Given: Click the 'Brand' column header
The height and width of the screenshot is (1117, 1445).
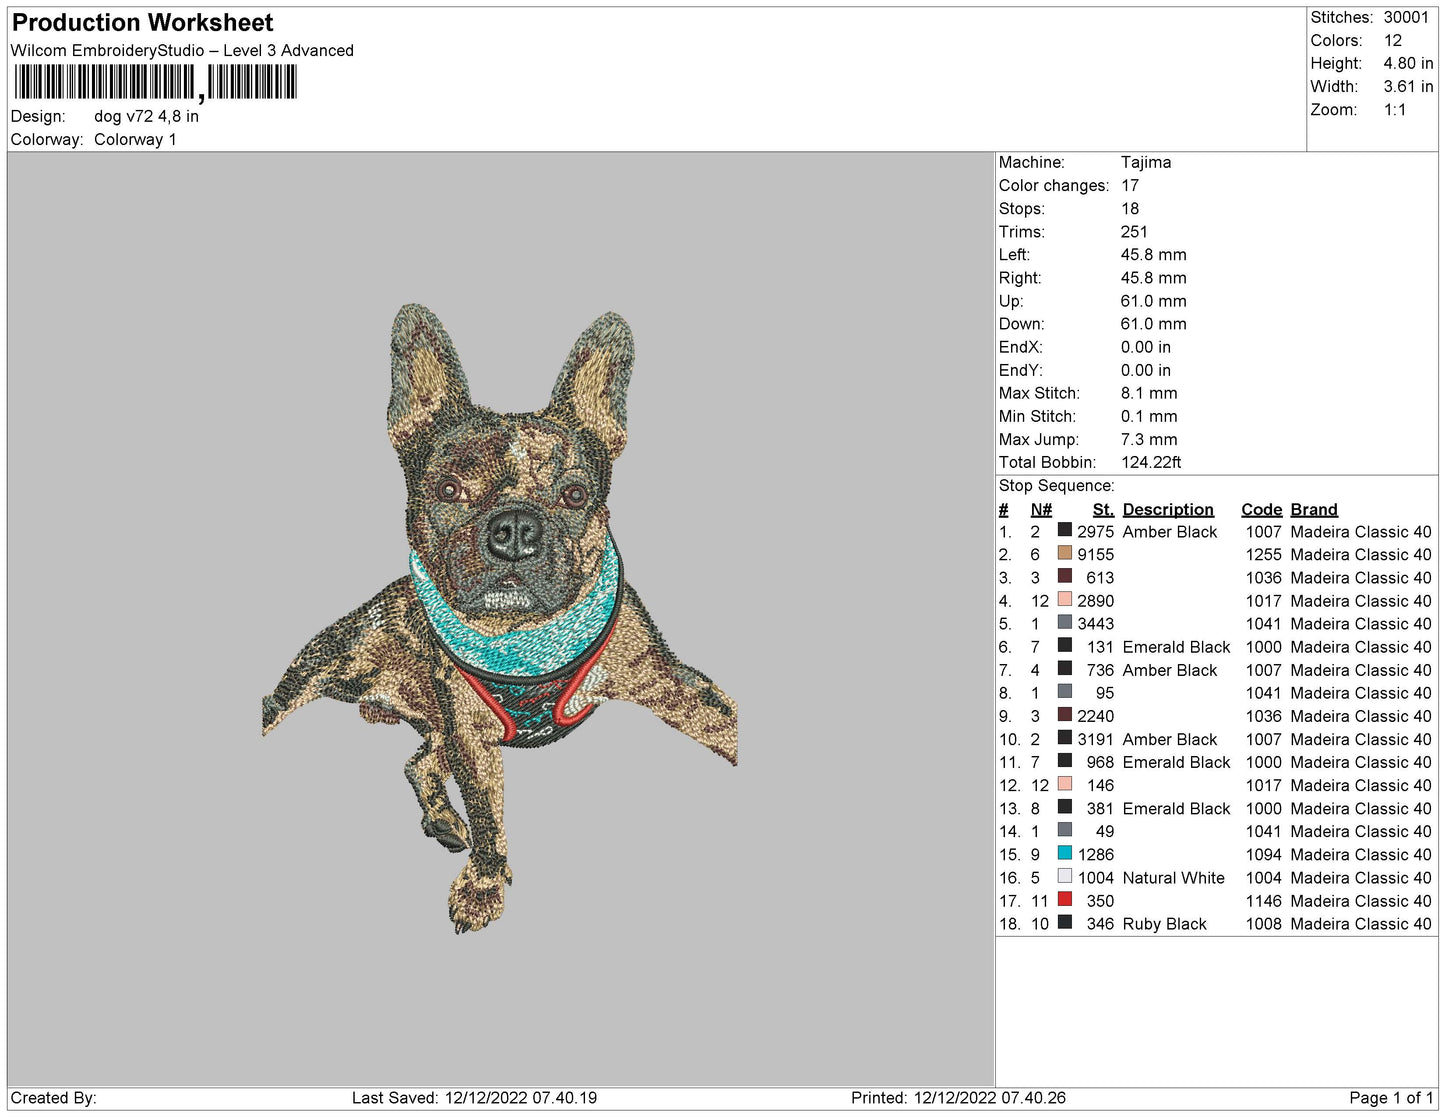Looking at the screenshot, I should tap(1314, 509).
